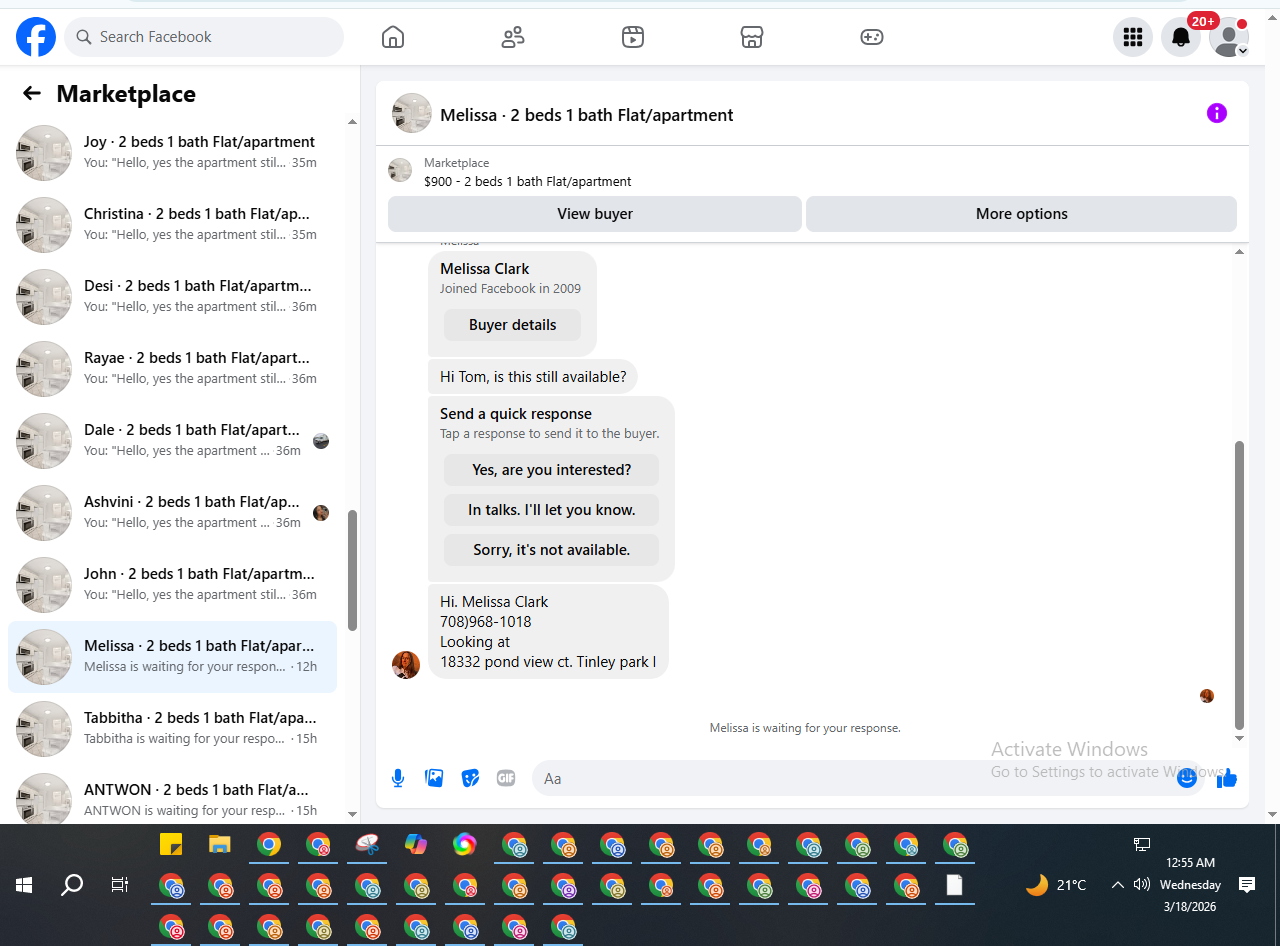Click the conversation list scroll-up arrow
The width and height of the screenshot is (1280, 946).
coord(352,122)
